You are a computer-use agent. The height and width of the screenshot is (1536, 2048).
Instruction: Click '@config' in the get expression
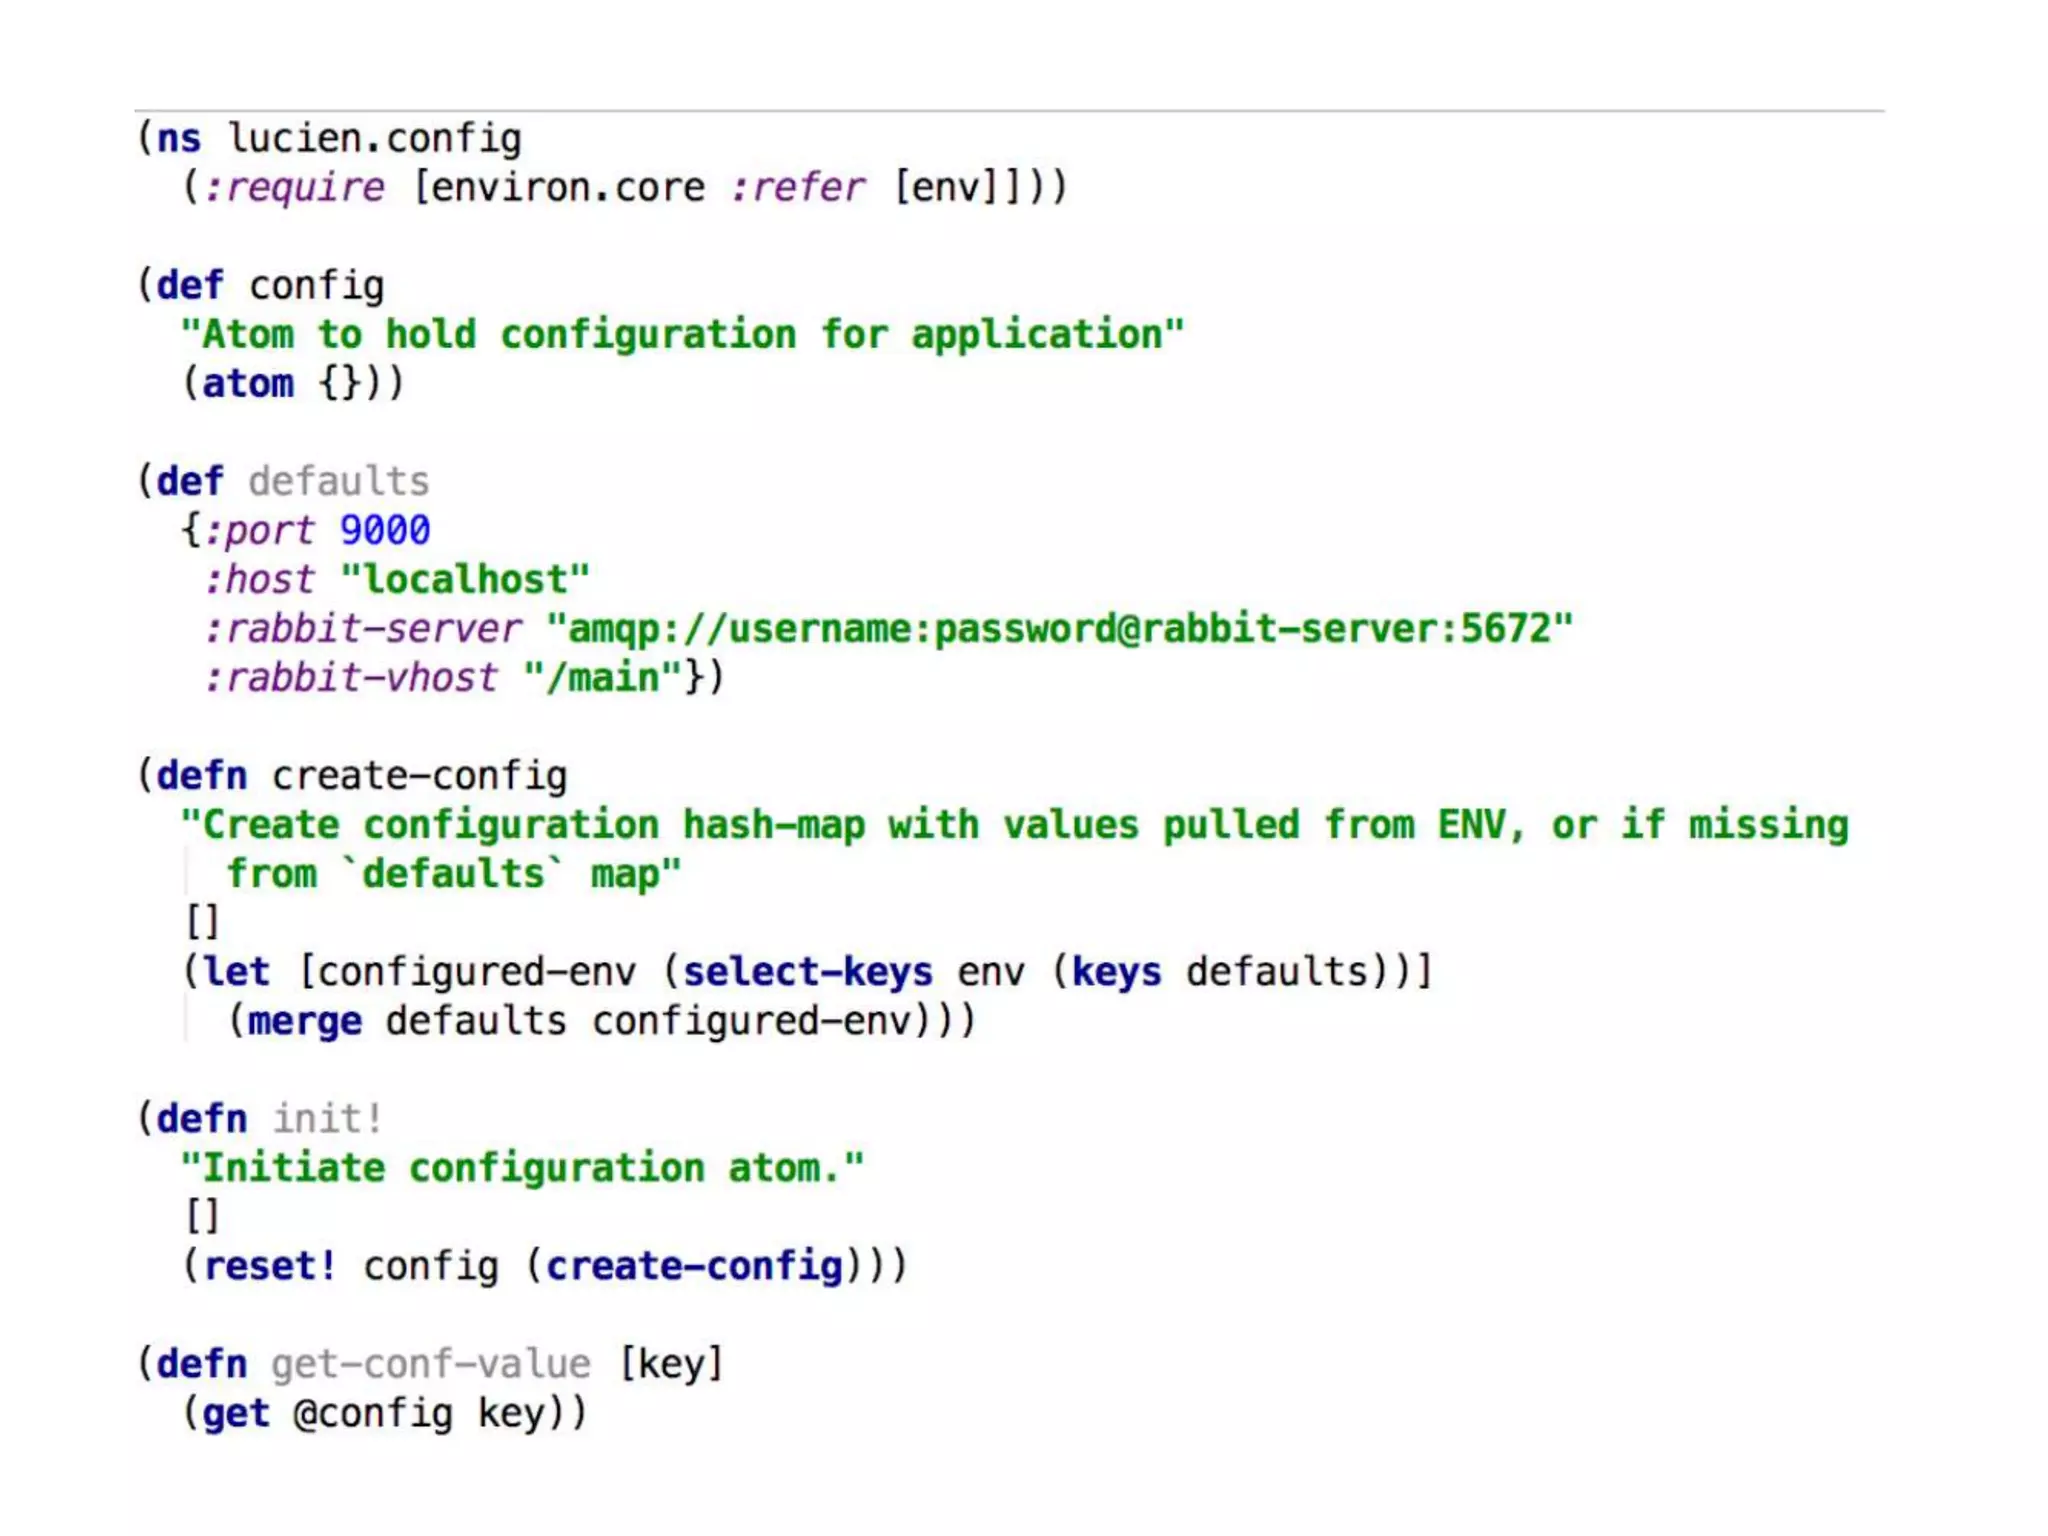pos(373,1413)
